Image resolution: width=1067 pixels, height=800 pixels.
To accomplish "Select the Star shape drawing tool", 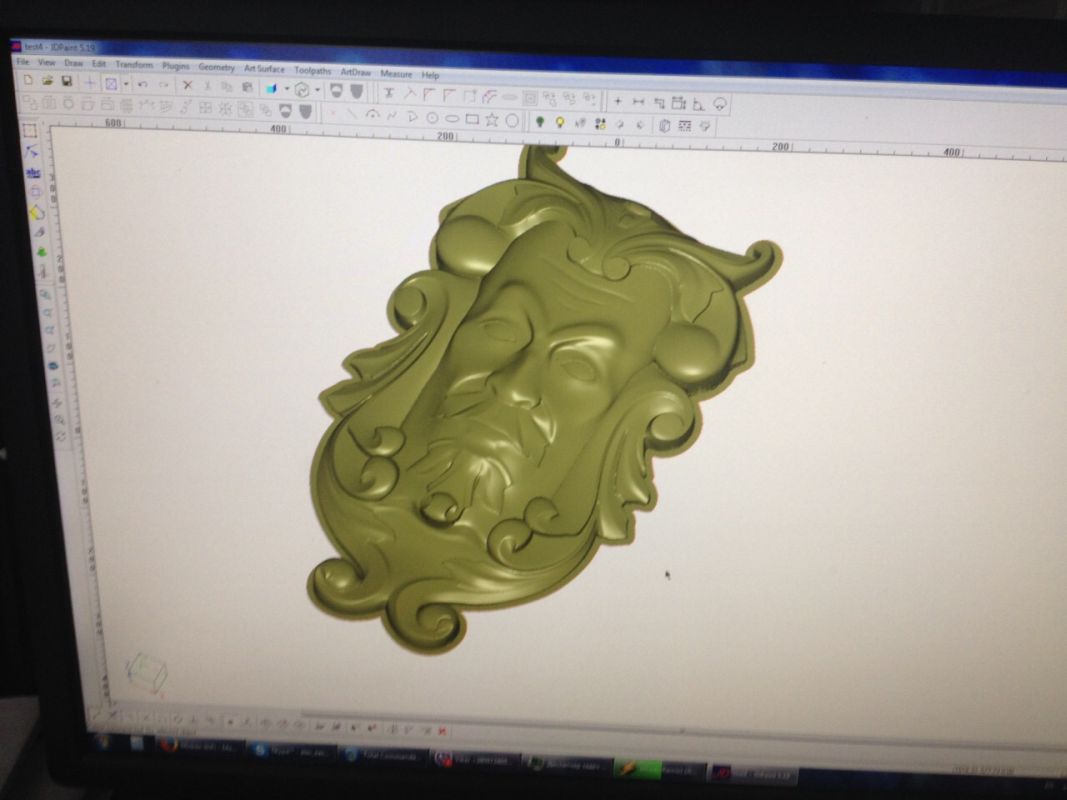I will (x=492, y=119).
